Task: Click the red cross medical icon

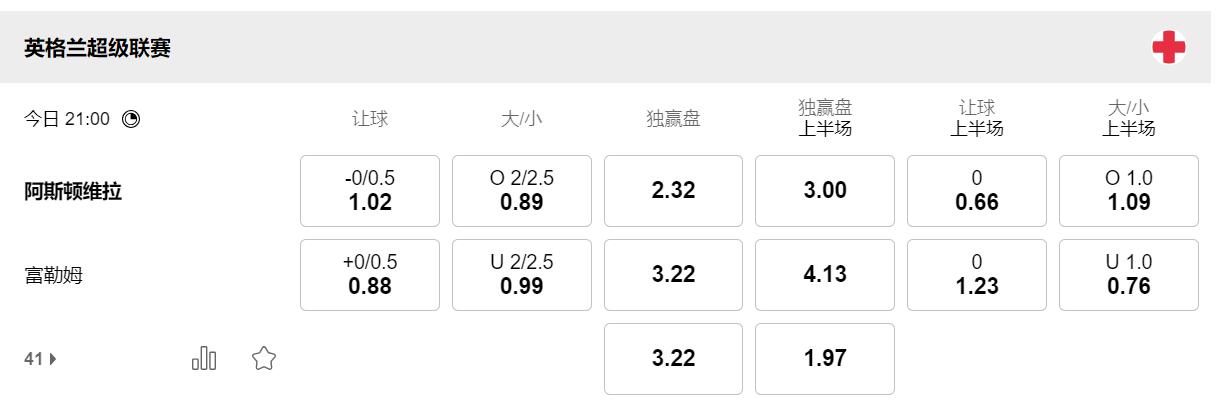Action: [x=1168, y=47]
